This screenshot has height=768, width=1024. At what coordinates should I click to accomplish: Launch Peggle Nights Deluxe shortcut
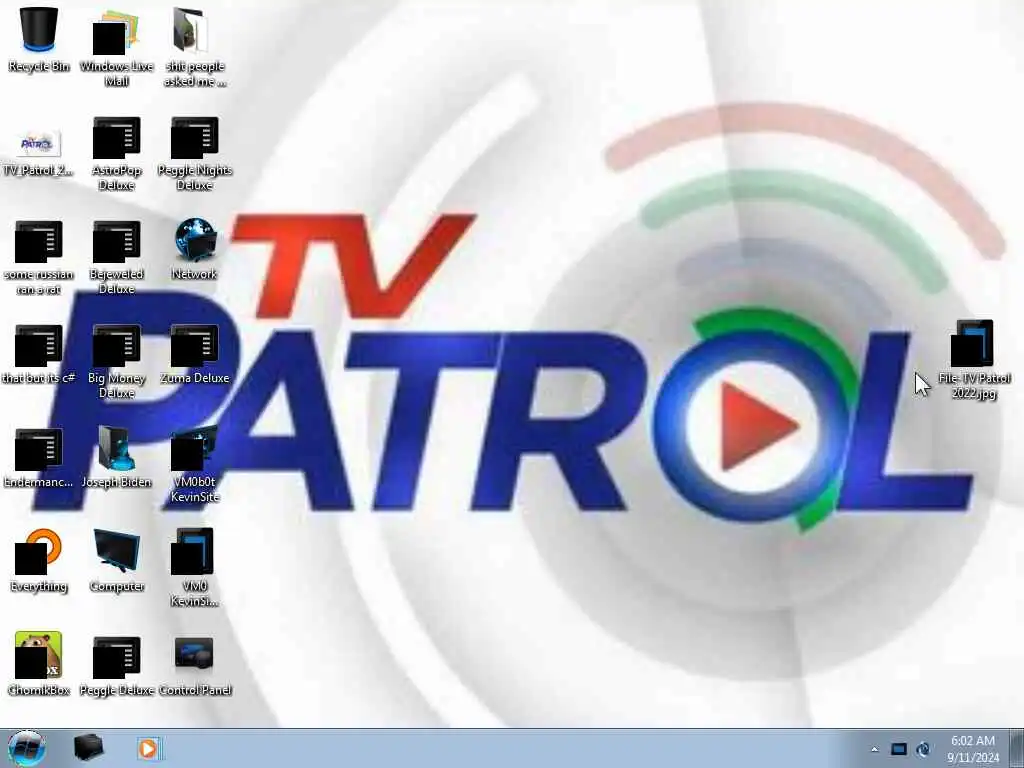pyautogui.click(x=195, y=153)
